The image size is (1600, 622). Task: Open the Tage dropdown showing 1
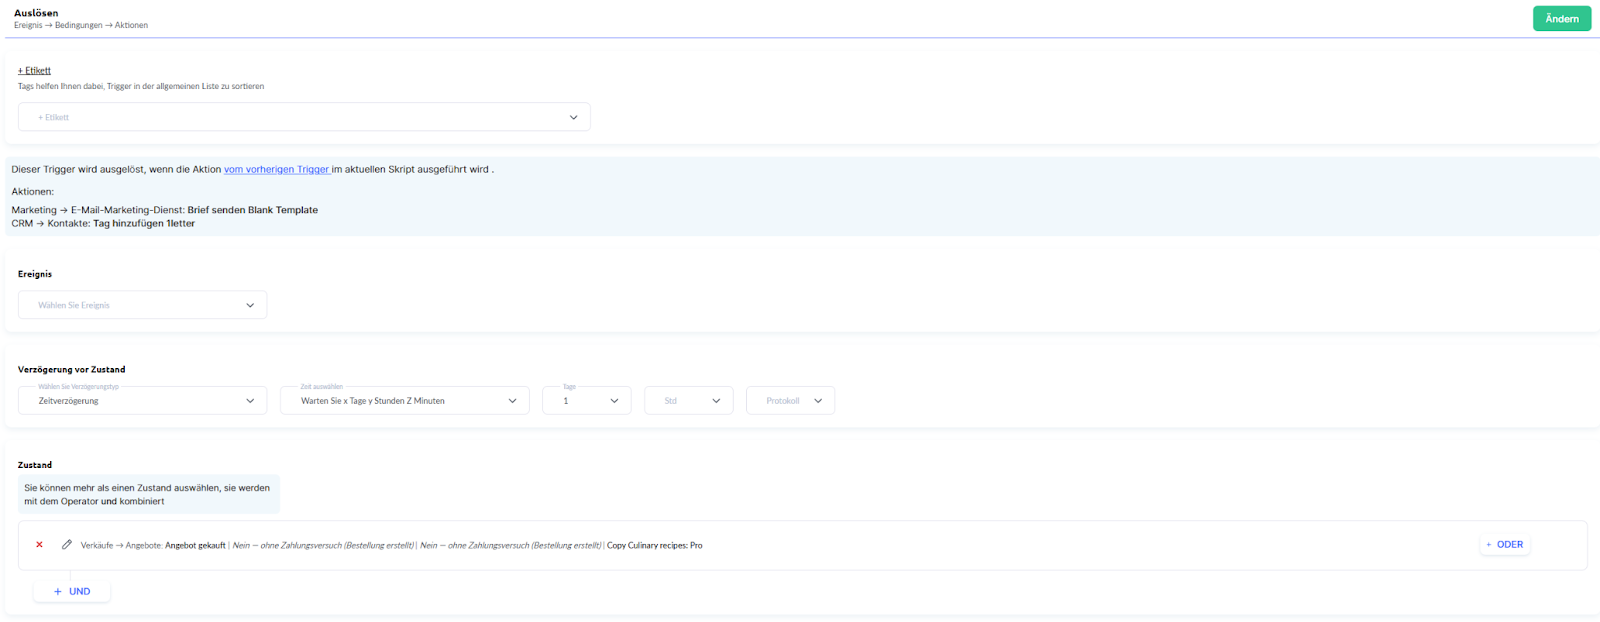580,401
